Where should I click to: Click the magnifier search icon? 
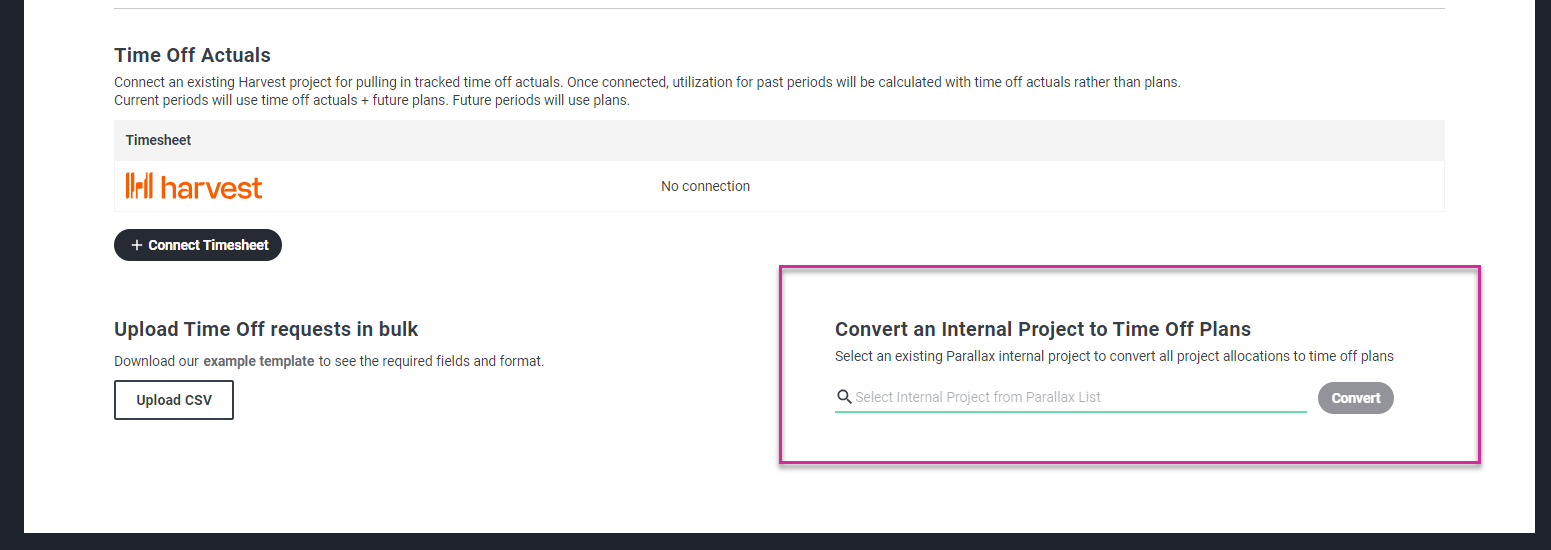pyautogui.click(x=844, y=397)
